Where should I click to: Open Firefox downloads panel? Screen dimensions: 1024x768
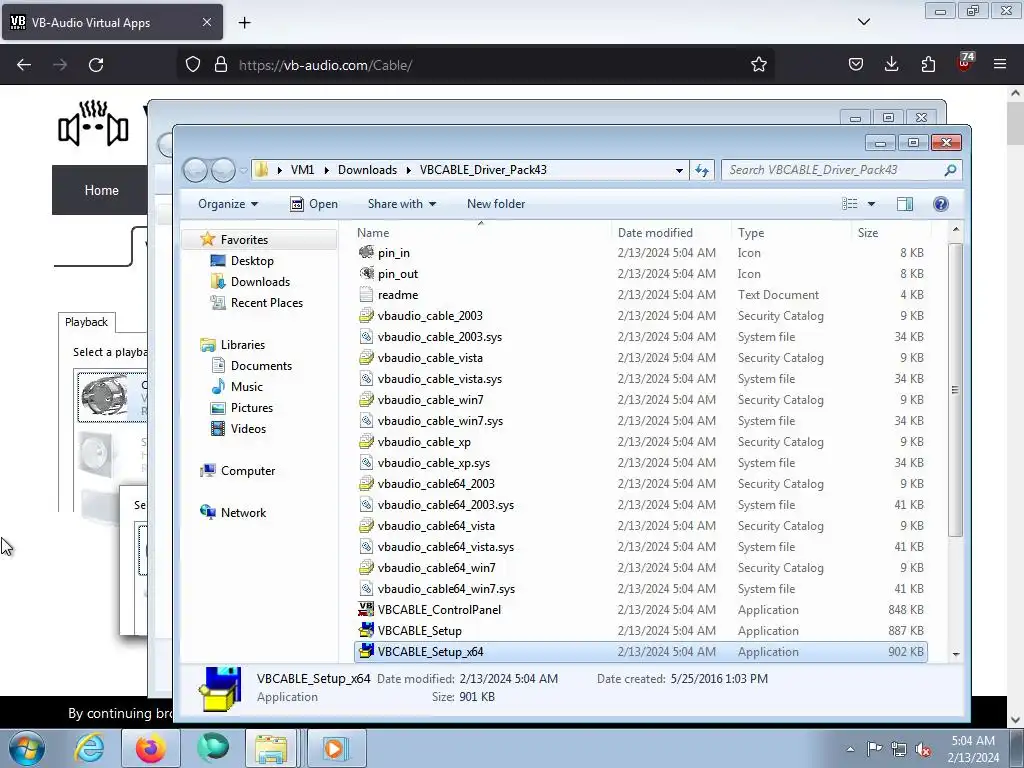pyautogui.click(x=891, y=64)
